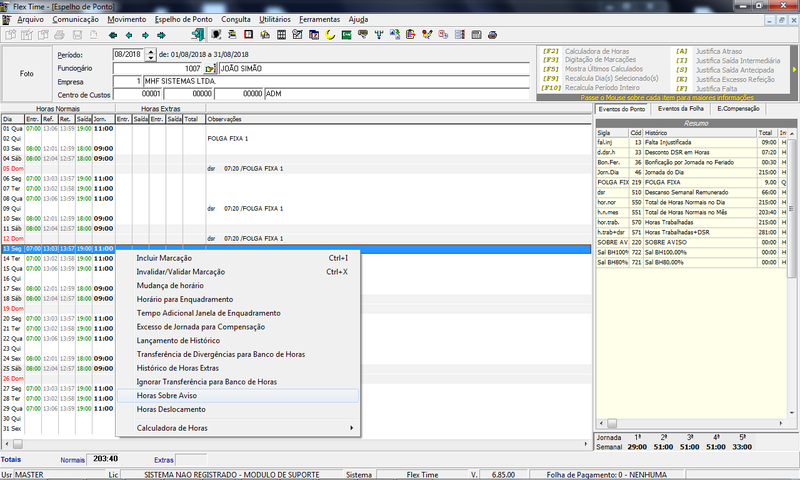This screenshot has height=480, width=800.
Task: Expand shortcut hints with yellow right arrow
Action: 794,69
